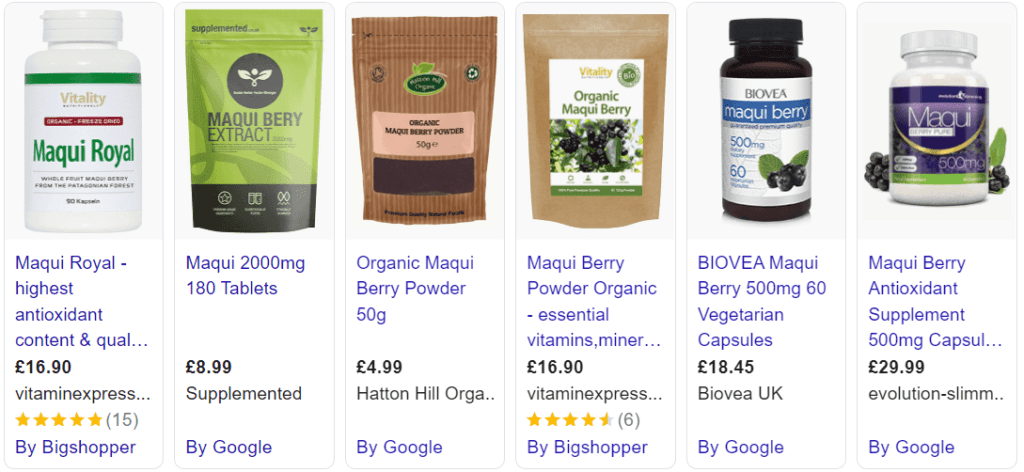
Task: Click the 'Maqui 2000mg 180 Tablets' link
Action: click(245, 275)
